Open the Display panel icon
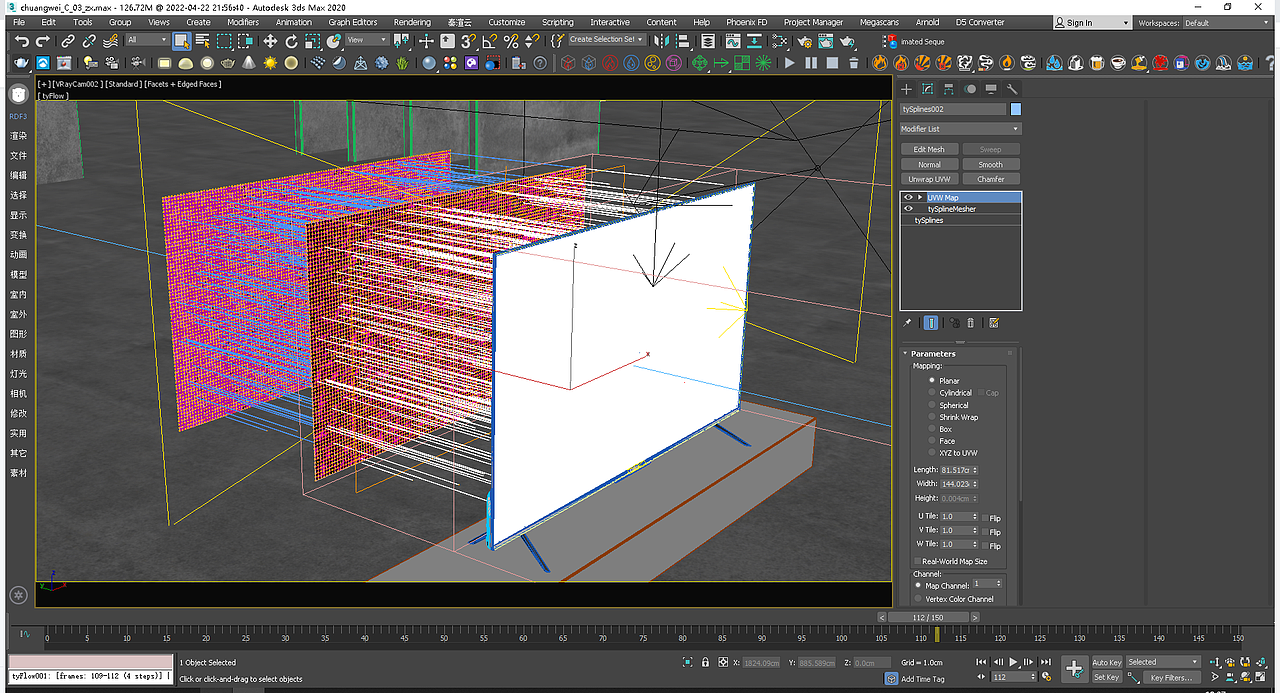1280x693 pixels. point(991,89)
